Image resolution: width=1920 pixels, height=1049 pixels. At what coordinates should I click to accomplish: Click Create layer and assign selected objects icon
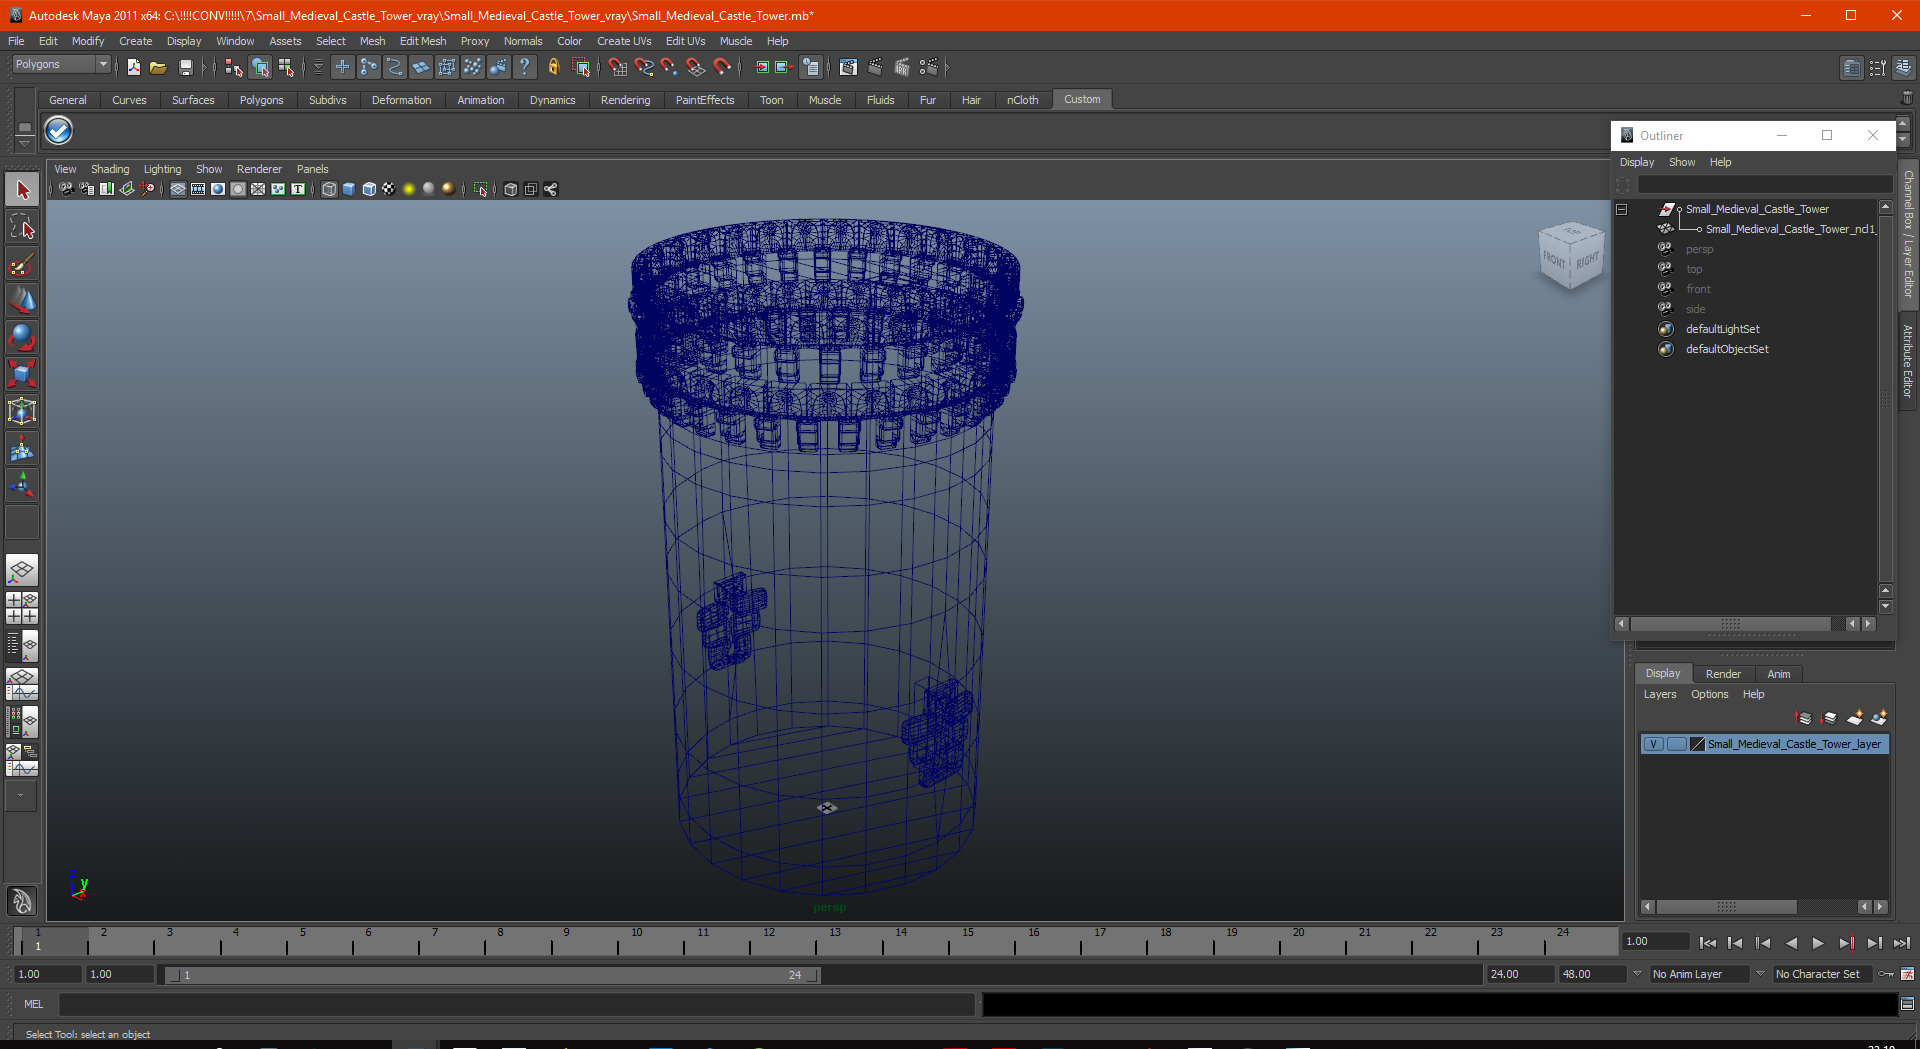[1879, 718]
